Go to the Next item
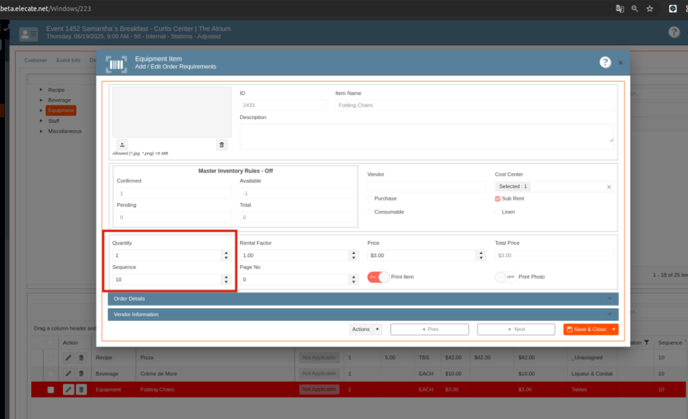 (516, 329)
